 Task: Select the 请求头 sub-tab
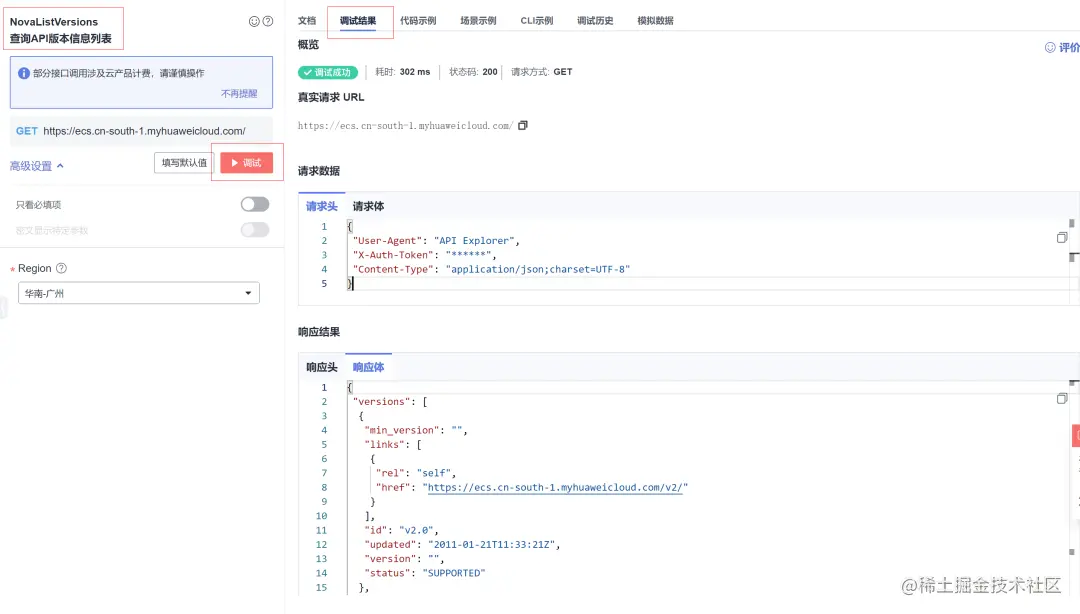tap(322, 206)
